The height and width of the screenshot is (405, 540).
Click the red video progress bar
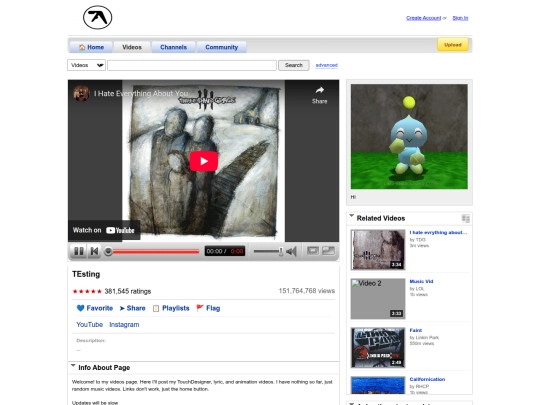point(156,252)
